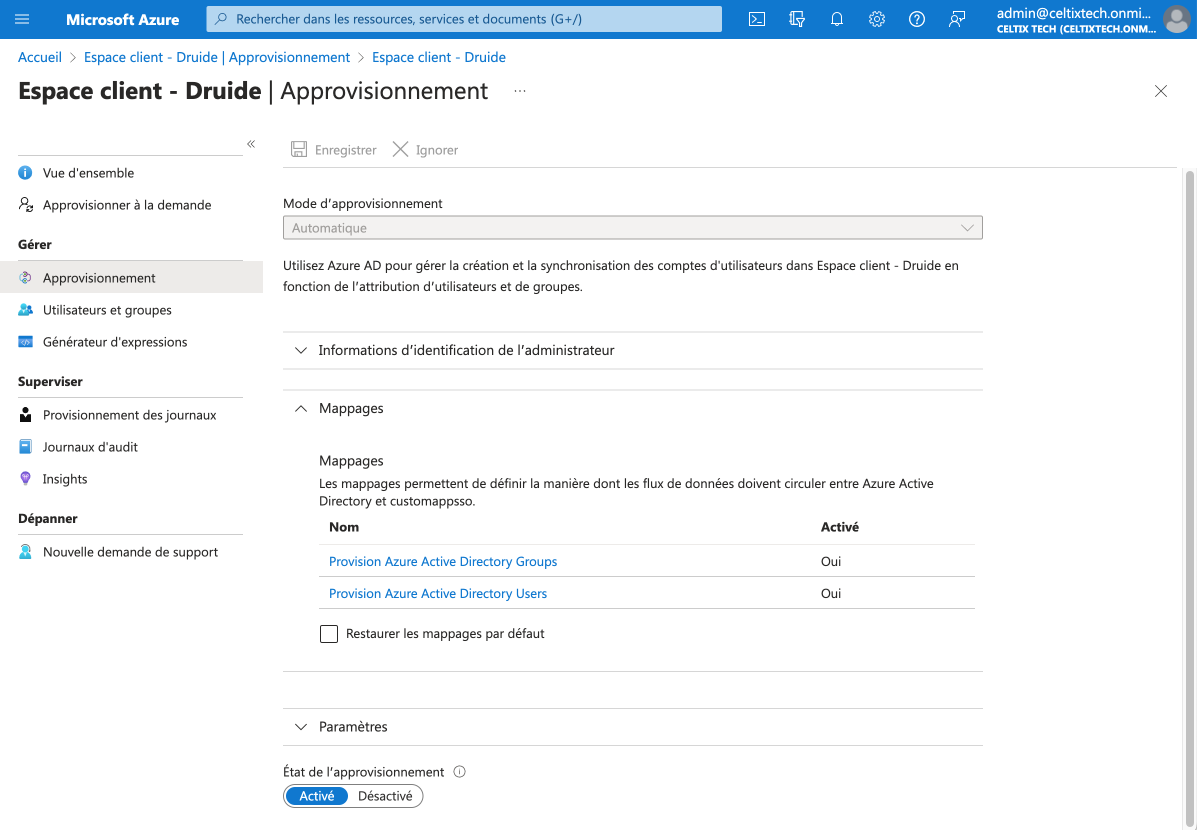
Task: Close the Approvisionnement blade
Action: (x=1160, y=91)
